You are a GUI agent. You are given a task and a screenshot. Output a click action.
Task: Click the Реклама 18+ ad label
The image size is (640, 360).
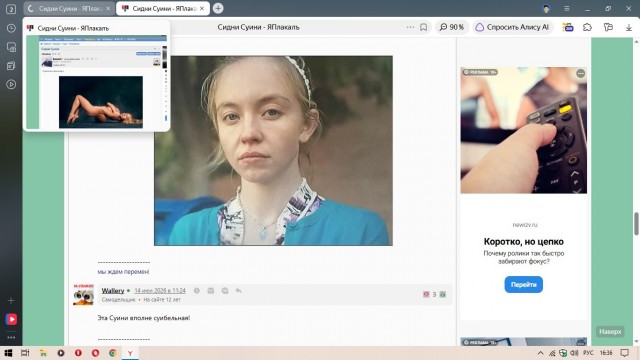click(x=480, y=72)
